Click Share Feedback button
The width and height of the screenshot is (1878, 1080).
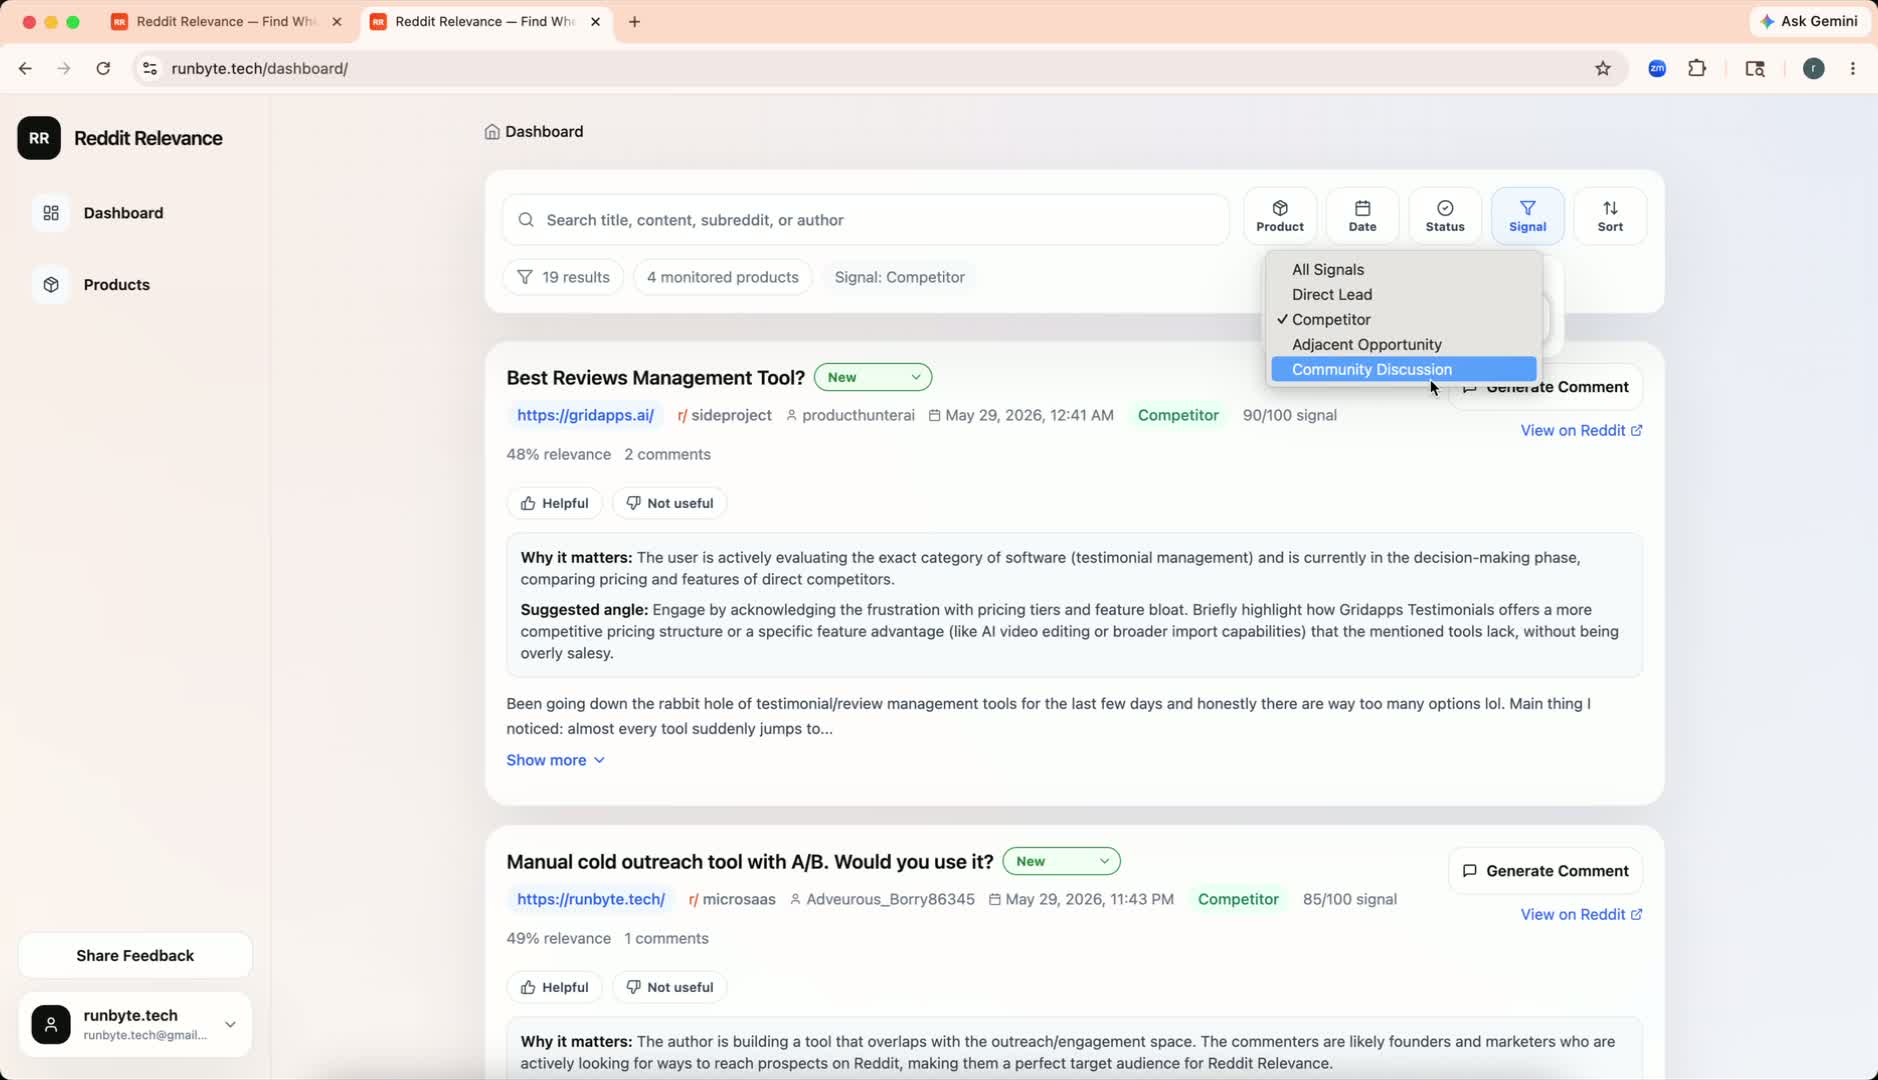point(135,955)
